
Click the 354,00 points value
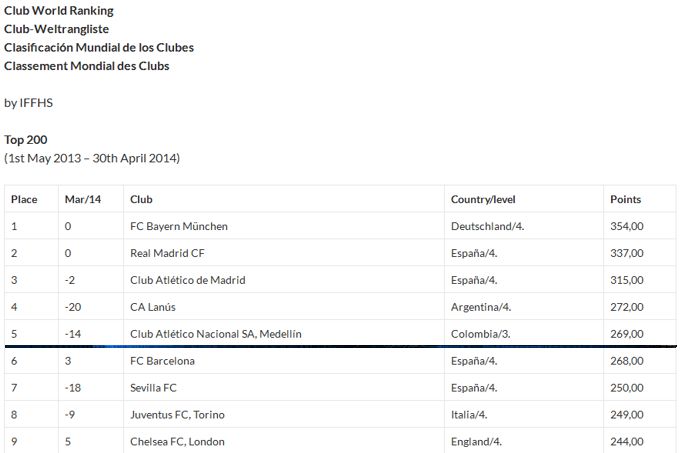626,226
